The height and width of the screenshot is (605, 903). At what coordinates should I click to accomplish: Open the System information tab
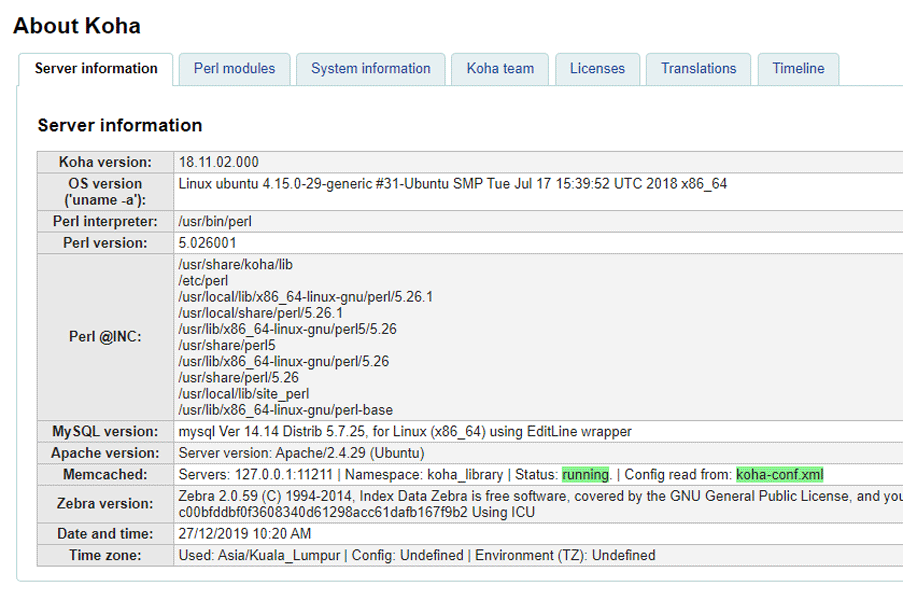(x=371, y=69)
